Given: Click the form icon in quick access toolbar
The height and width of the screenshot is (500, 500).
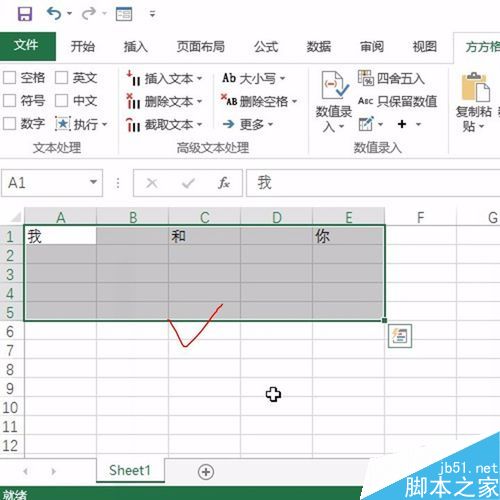Looking at the screenshot, I should tap(124, 14).
